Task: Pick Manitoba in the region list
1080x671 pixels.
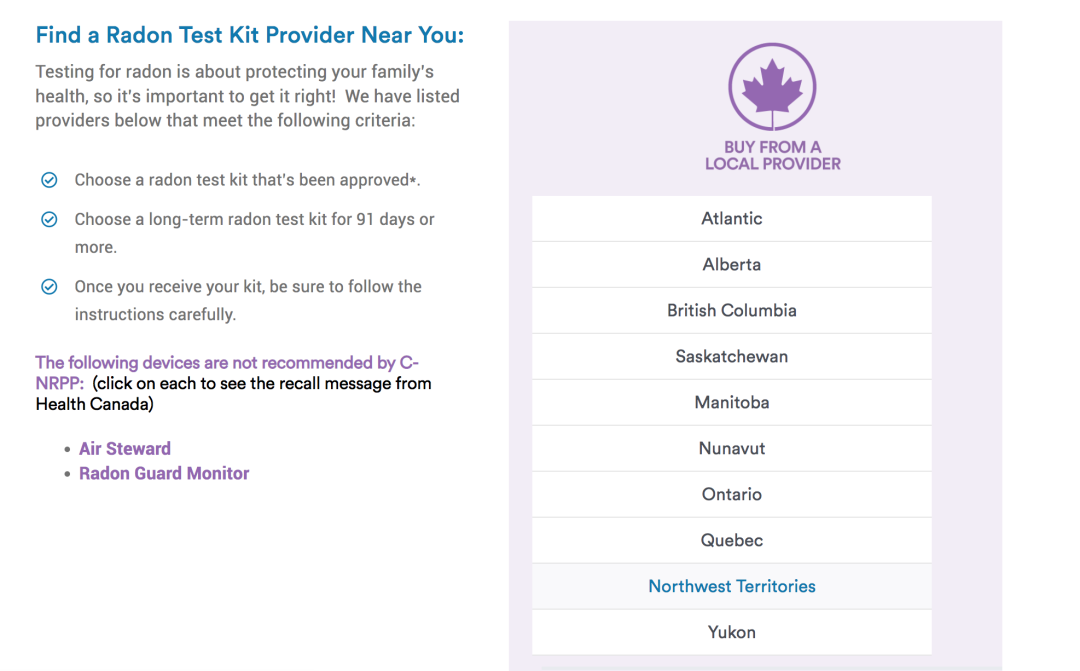Action: [731, 402]
